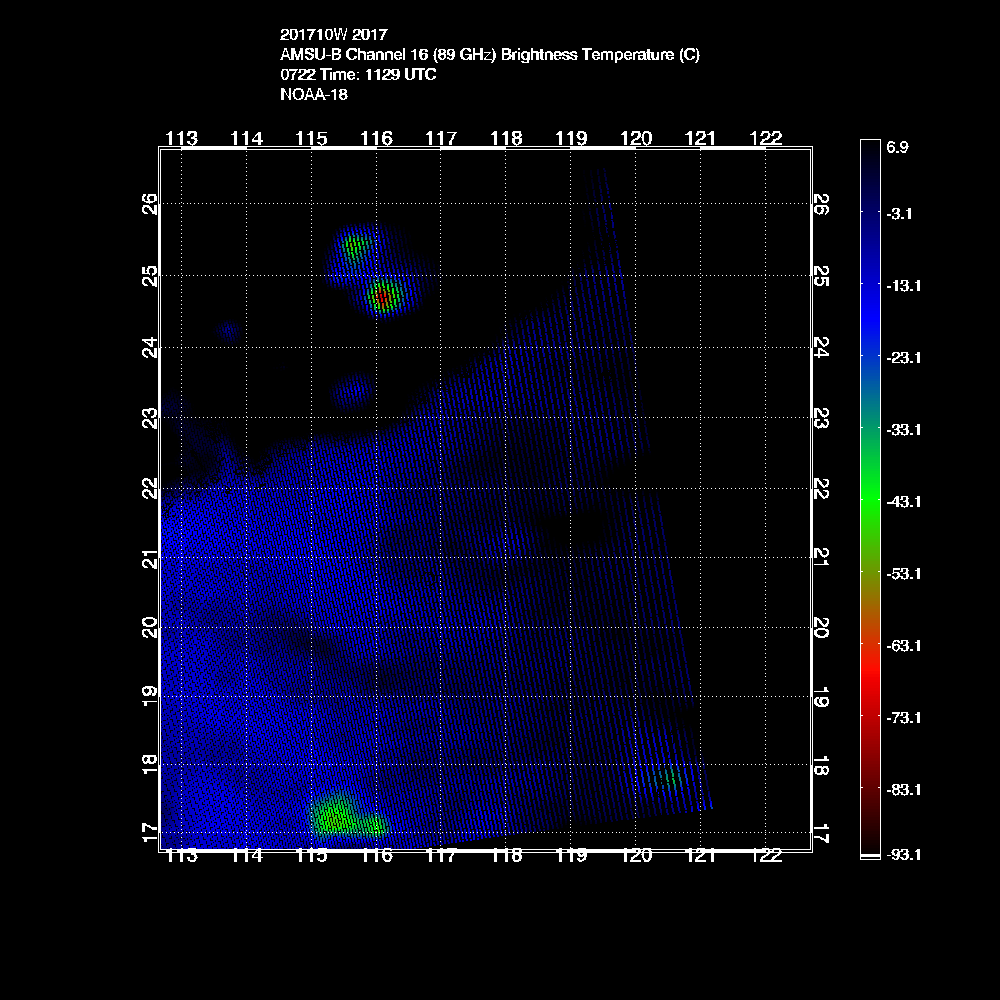Click the AMSU-B Channel 16 Brightness Temperature title

pyautogui.click(x=490, y=55)
